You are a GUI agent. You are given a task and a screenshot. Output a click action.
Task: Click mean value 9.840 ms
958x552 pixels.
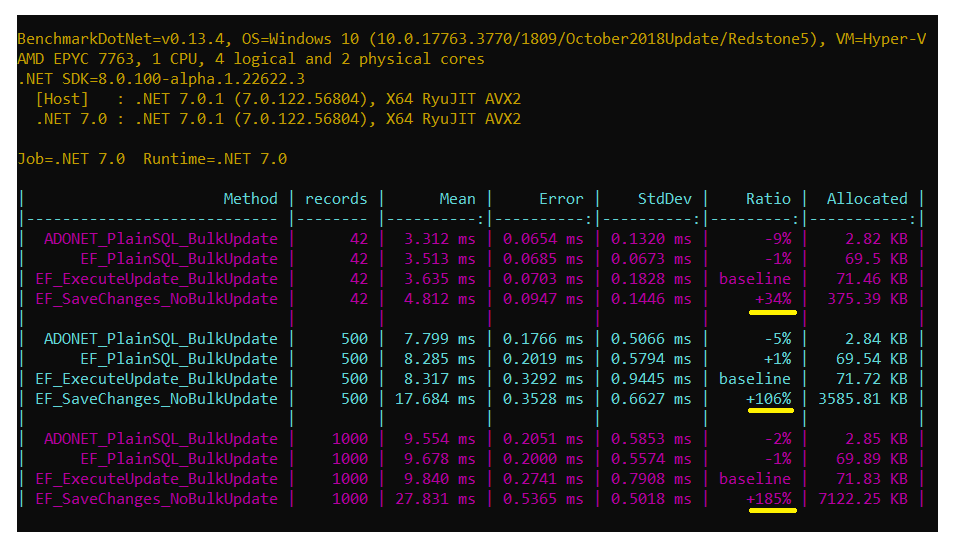pyautogui.click(x=439, y=479)
